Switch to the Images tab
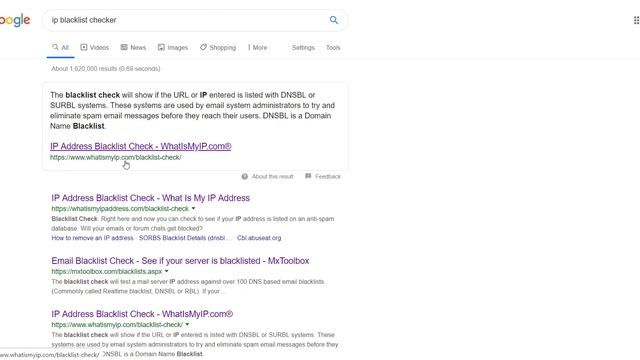The height and width of the screenshot is (360, 640). [x=173, y=48]
